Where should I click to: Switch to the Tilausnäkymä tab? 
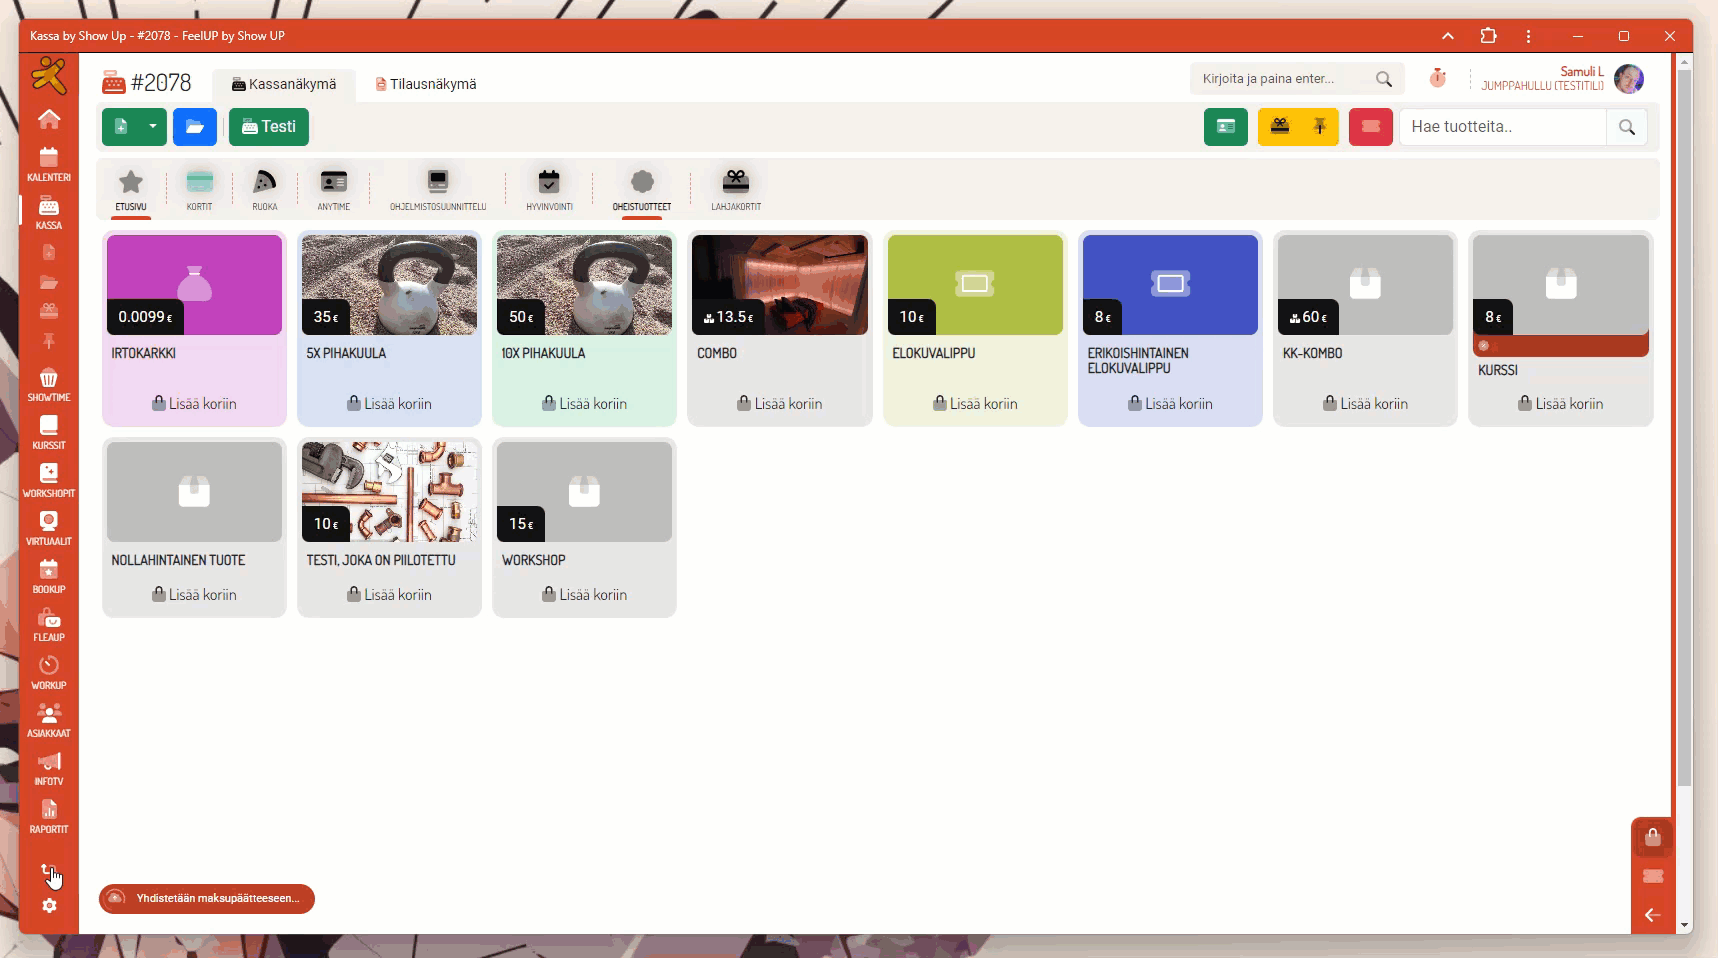pos(426,84)
